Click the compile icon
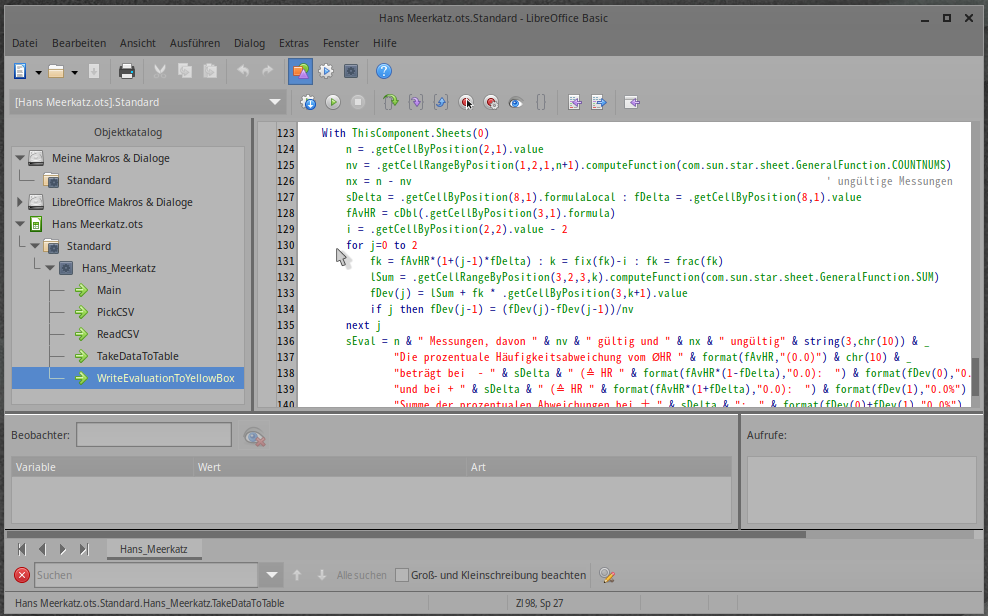Viewport: 988px width, 616px height. [308, 102]
